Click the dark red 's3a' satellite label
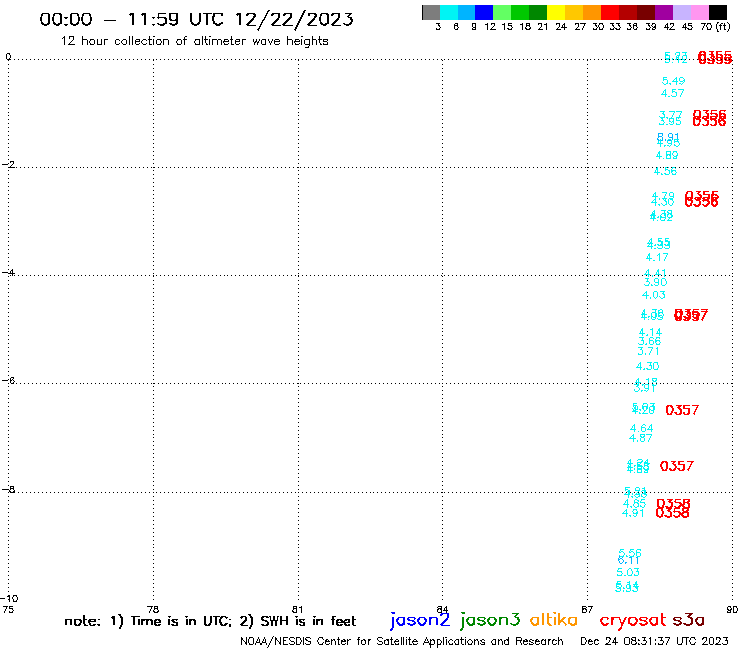Screen dimensions: 740x650 pyautogui.click(x=688, y=620)
